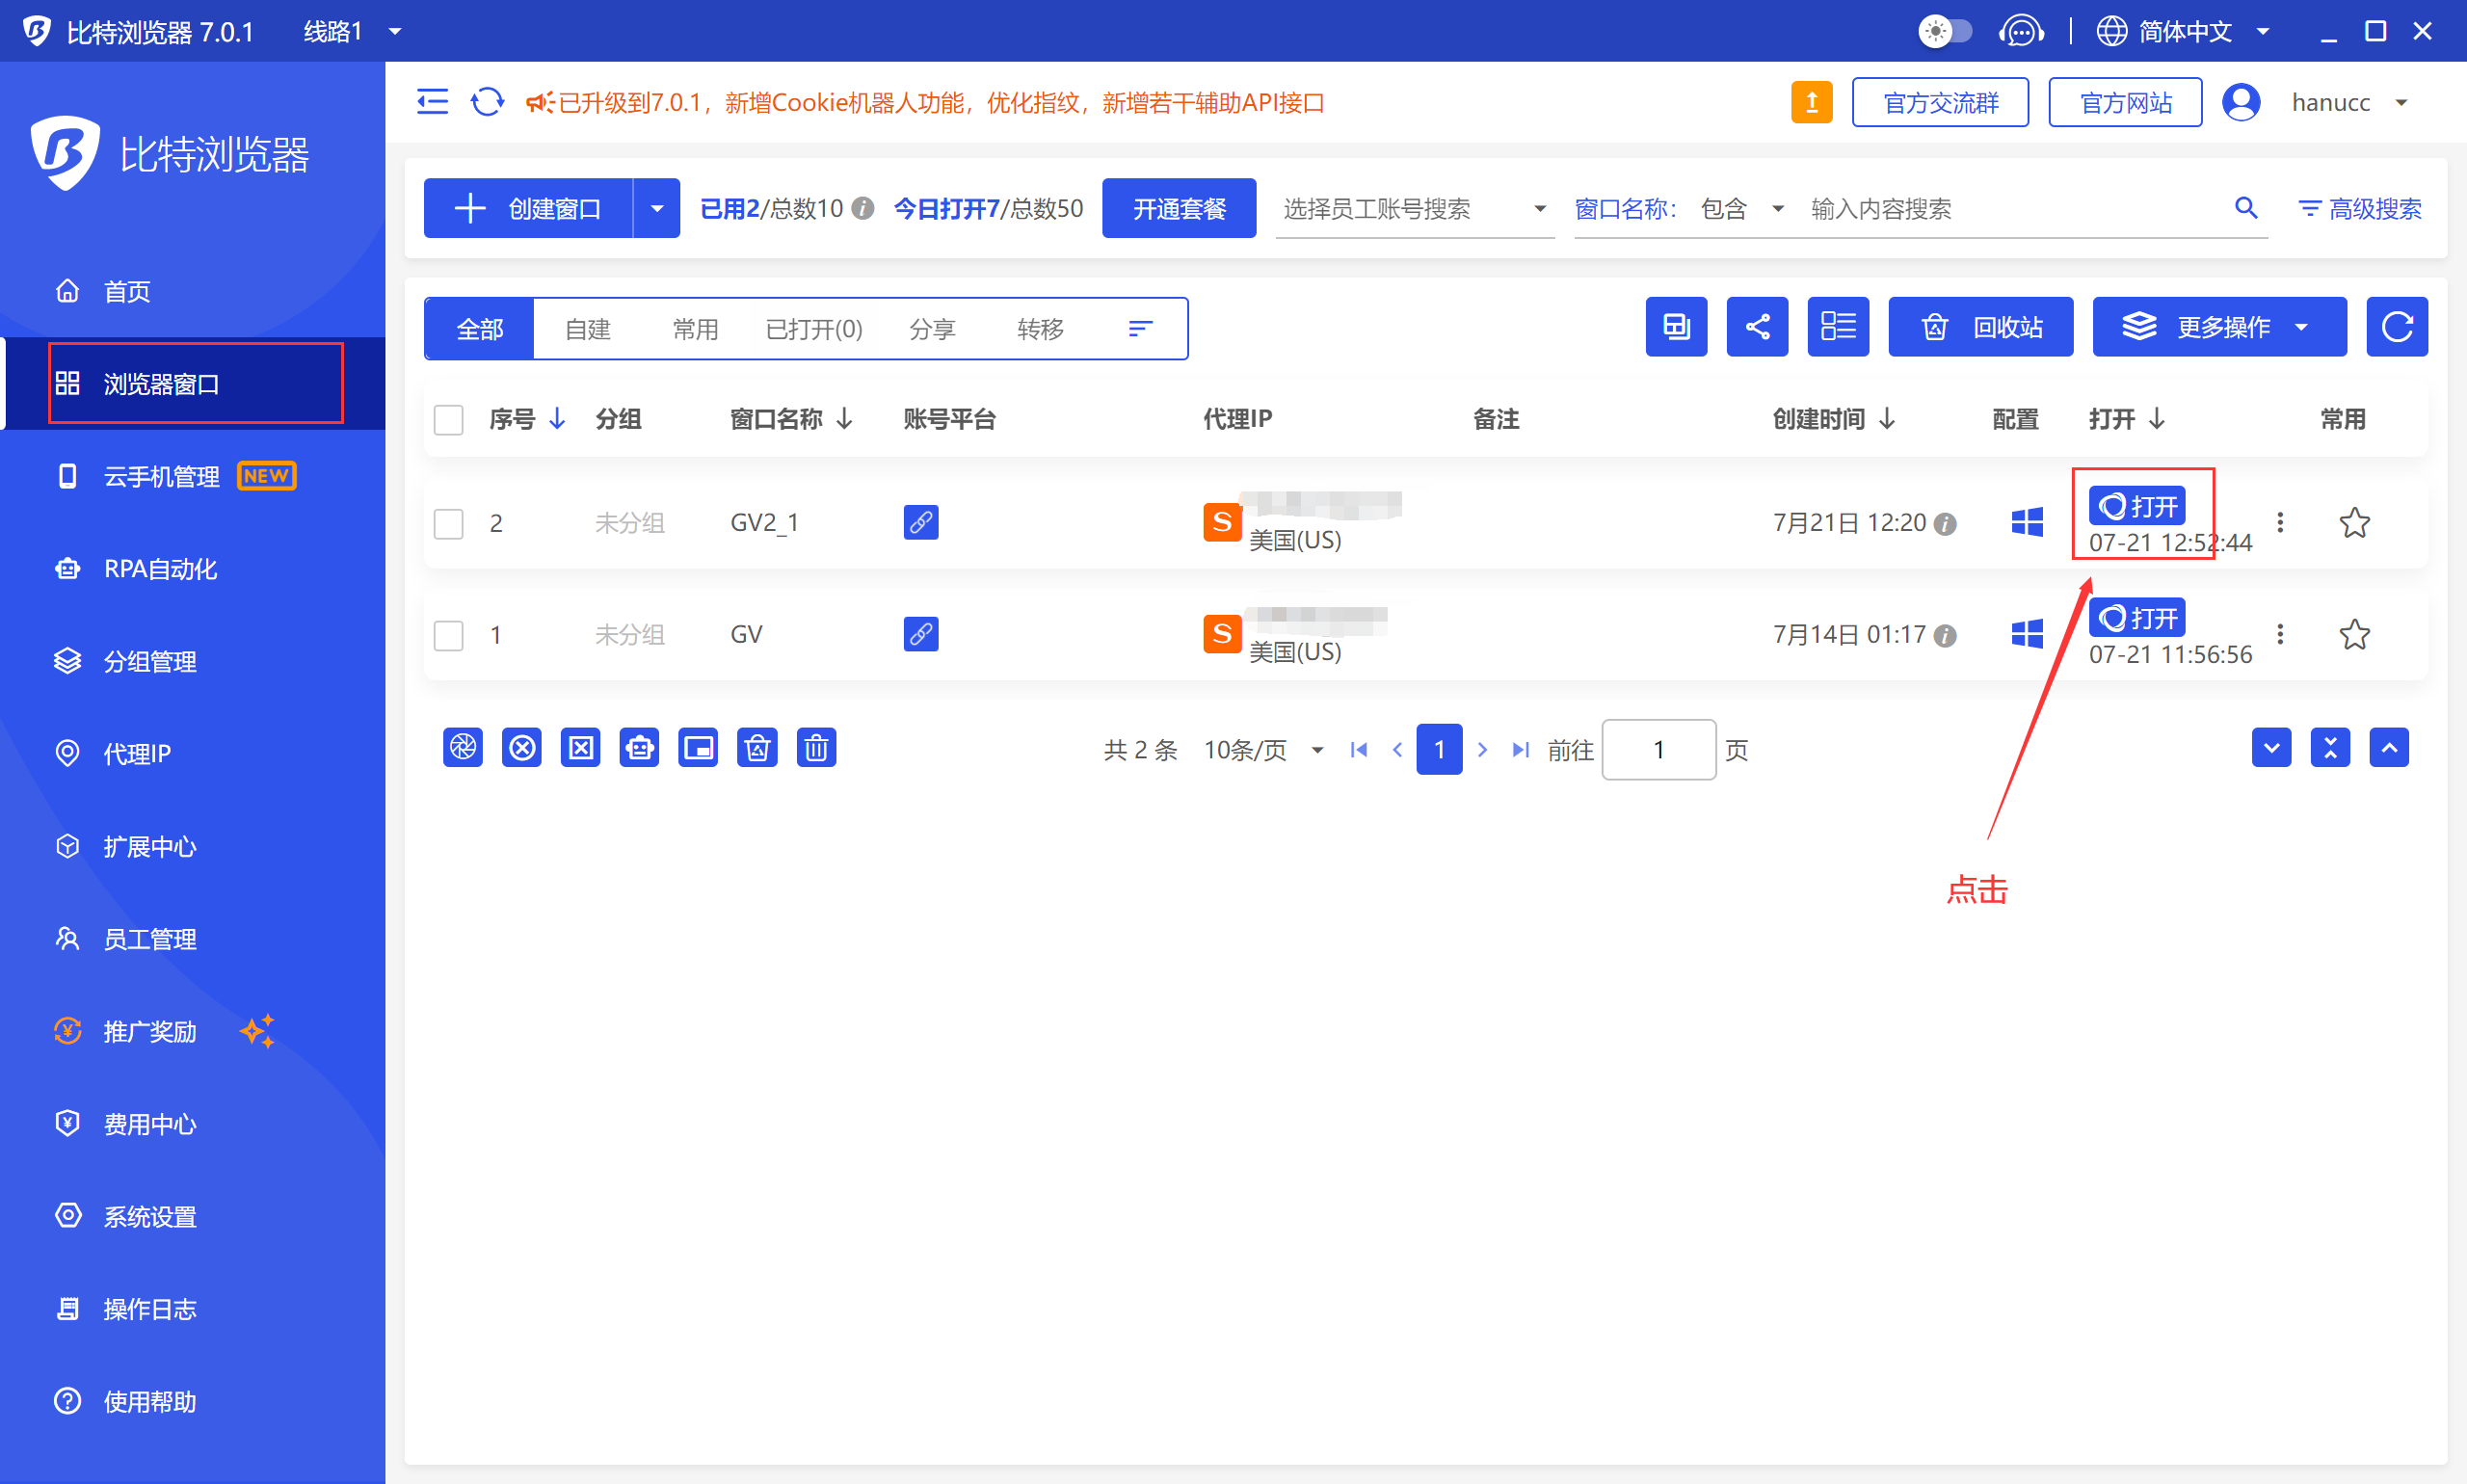Image resolution: width=2467 pixels, height=1484 pixels.
Task: Check the select-all checkbox in table header
Action: (x=448, y=420)
